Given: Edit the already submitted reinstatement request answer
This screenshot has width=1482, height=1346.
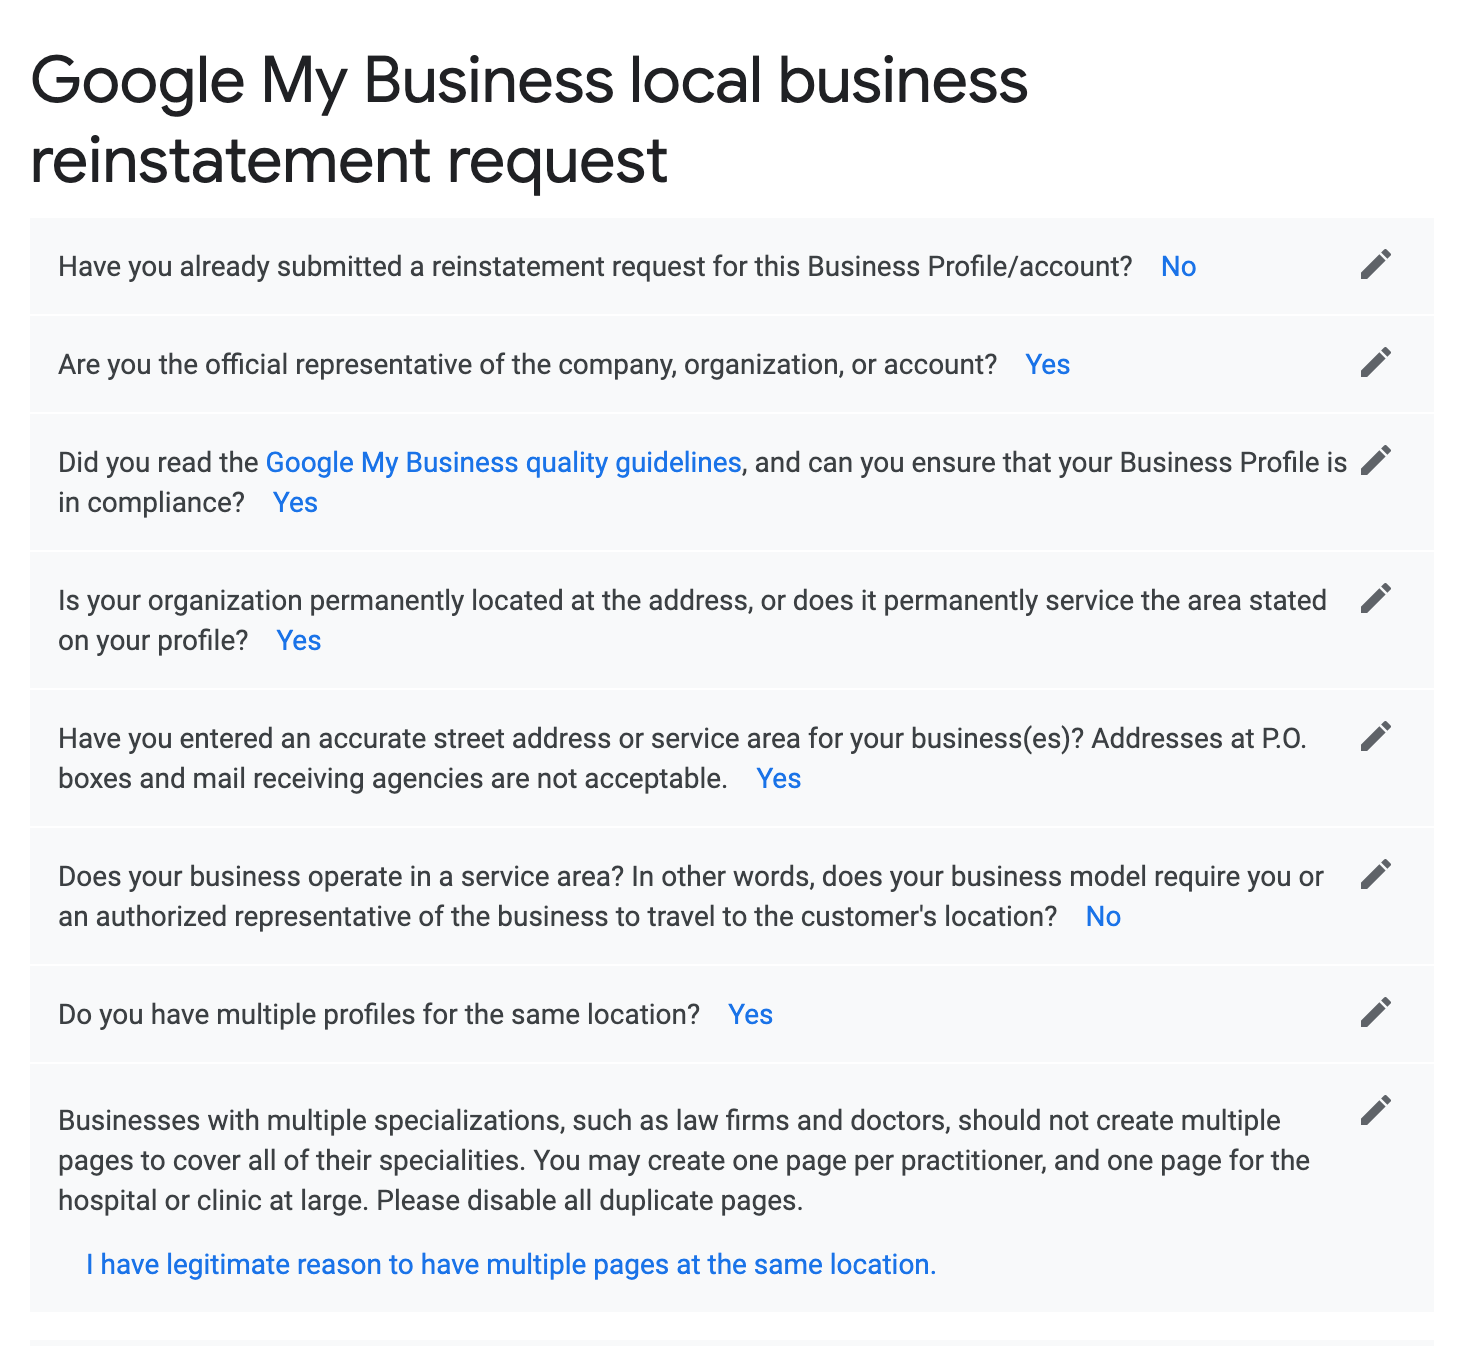Looking at the screenshot, I should point(1376,265).
